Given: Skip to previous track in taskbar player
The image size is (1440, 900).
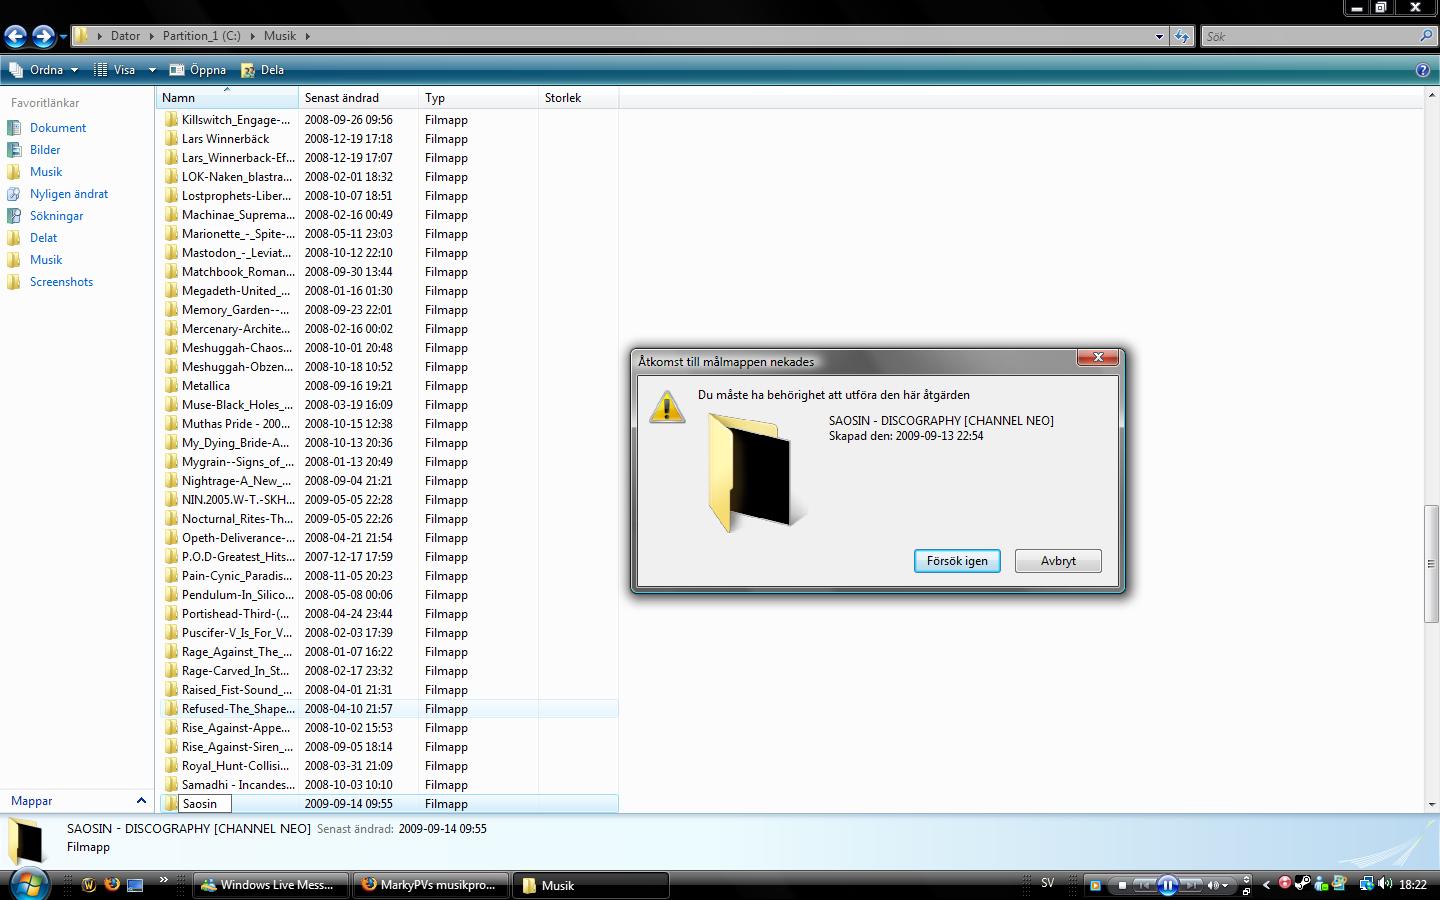Looking at the screenshot, I should 1145,885.
